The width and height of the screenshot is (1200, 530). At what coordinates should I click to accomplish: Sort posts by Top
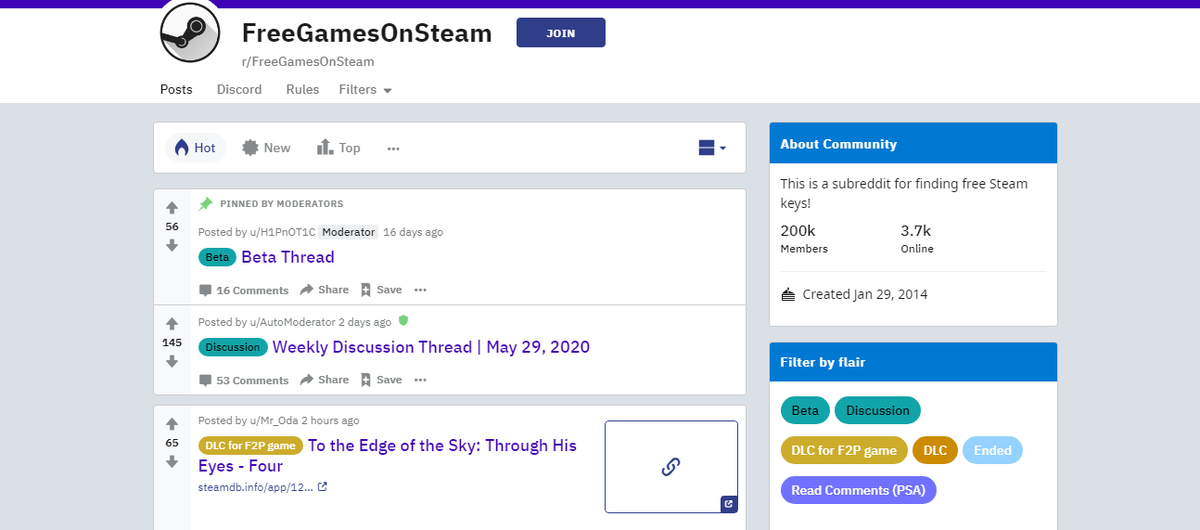(338, 148)
